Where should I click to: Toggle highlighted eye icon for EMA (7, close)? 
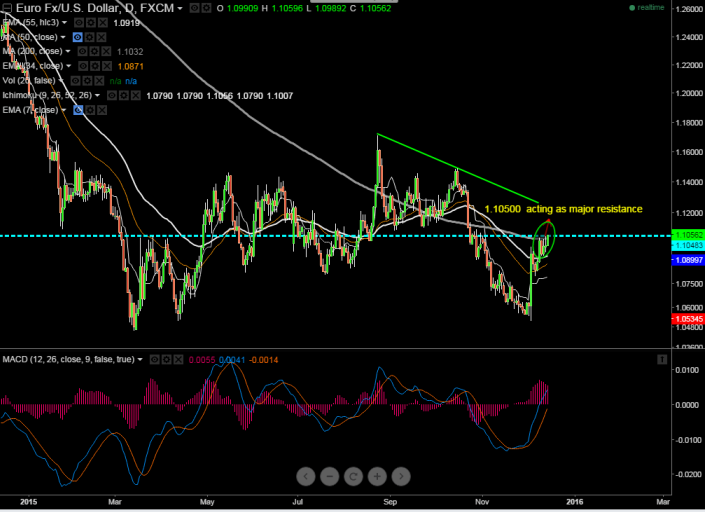(78, 110)
